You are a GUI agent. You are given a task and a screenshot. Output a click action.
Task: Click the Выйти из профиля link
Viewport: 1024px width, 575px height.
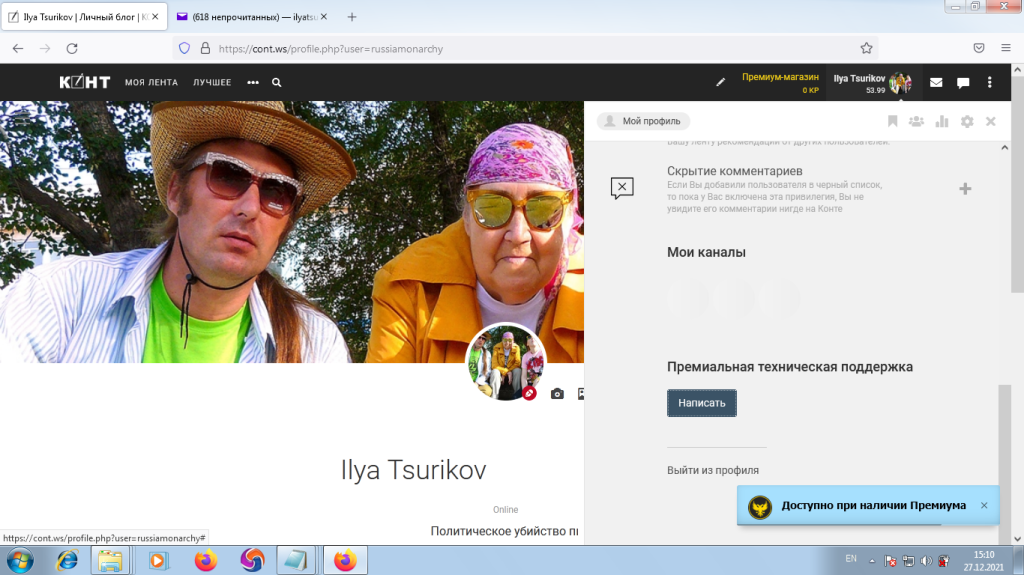pyautogui.click(x=712, y=470)
